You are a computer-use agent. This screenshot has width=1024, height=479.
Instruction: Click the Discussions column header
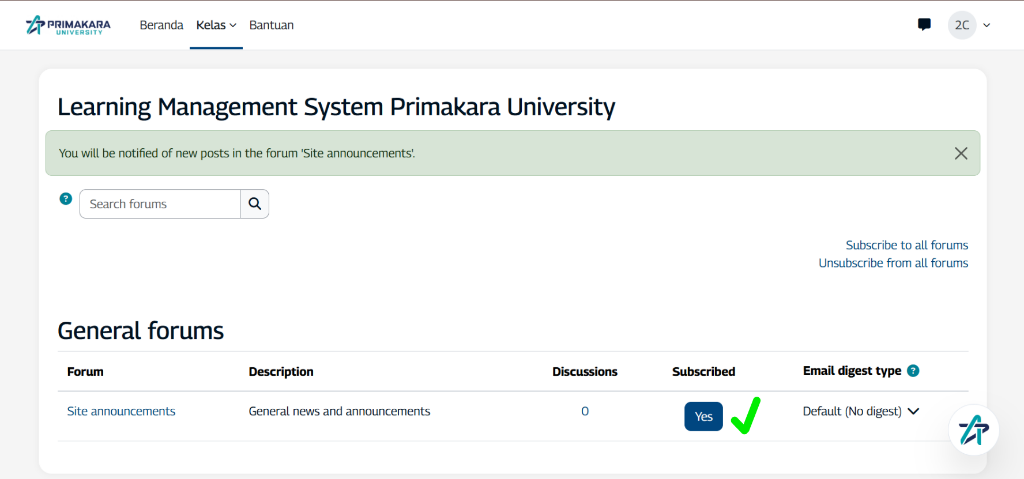click(x=584, y=372)
